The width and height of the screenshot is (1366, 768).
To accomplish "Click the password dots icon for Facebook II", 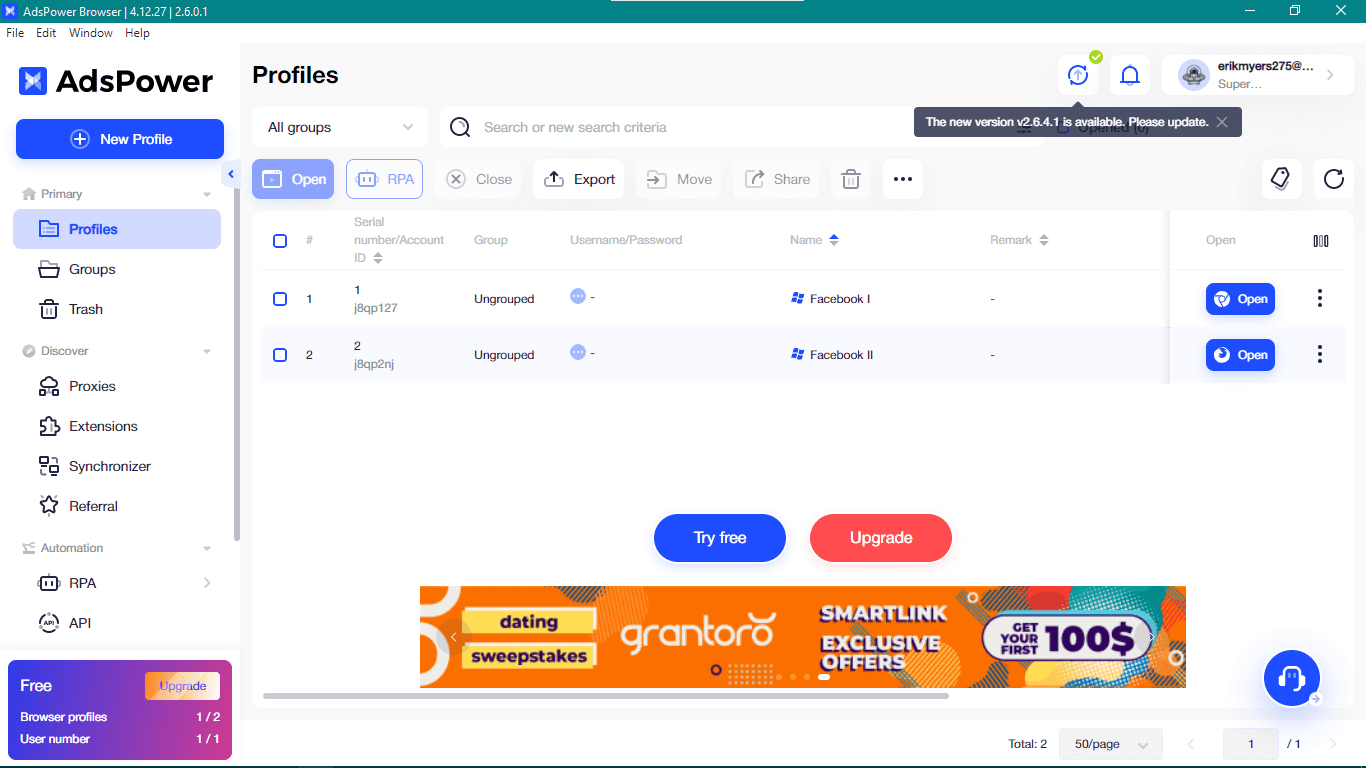I will (577, 352).
